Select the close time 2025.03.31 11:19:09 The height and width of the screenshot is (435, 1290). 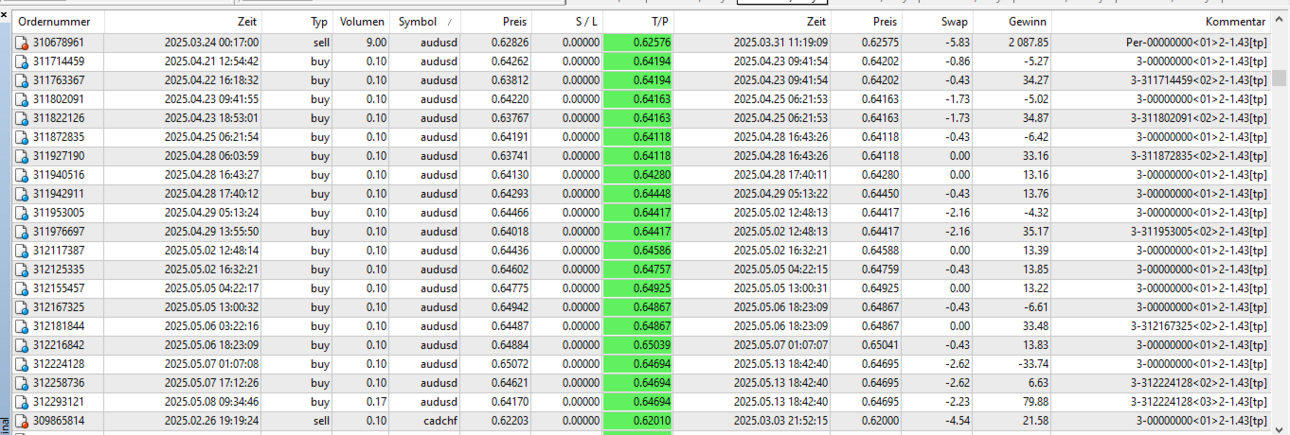[x=780, y=43]
